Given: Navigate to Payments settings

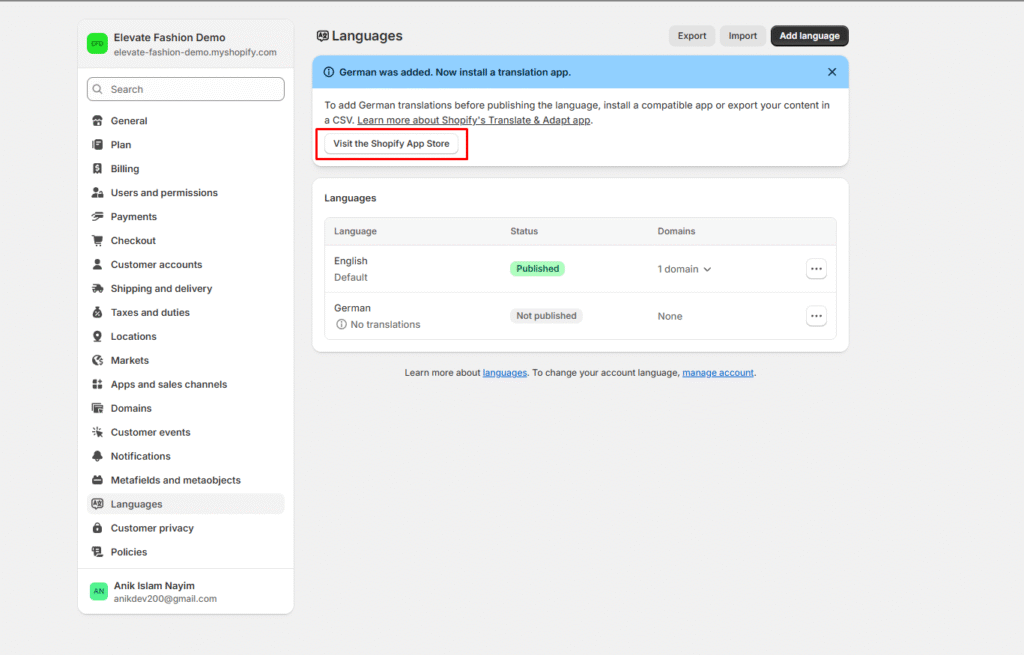Looking at the screenshot, I should [x=185, y=216].
